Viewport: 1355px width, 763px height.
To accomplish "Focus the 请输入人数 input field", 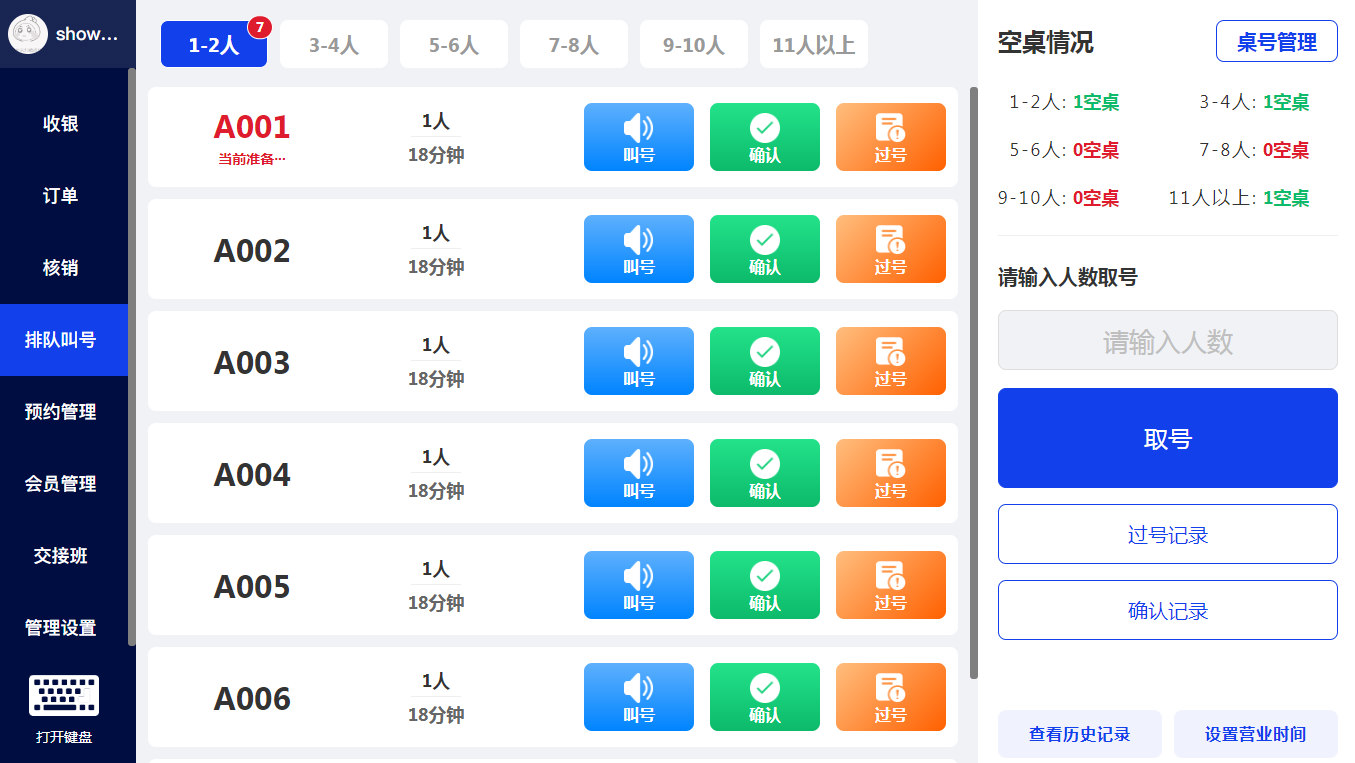I will pyautogui.click(x=1167, y=341).
